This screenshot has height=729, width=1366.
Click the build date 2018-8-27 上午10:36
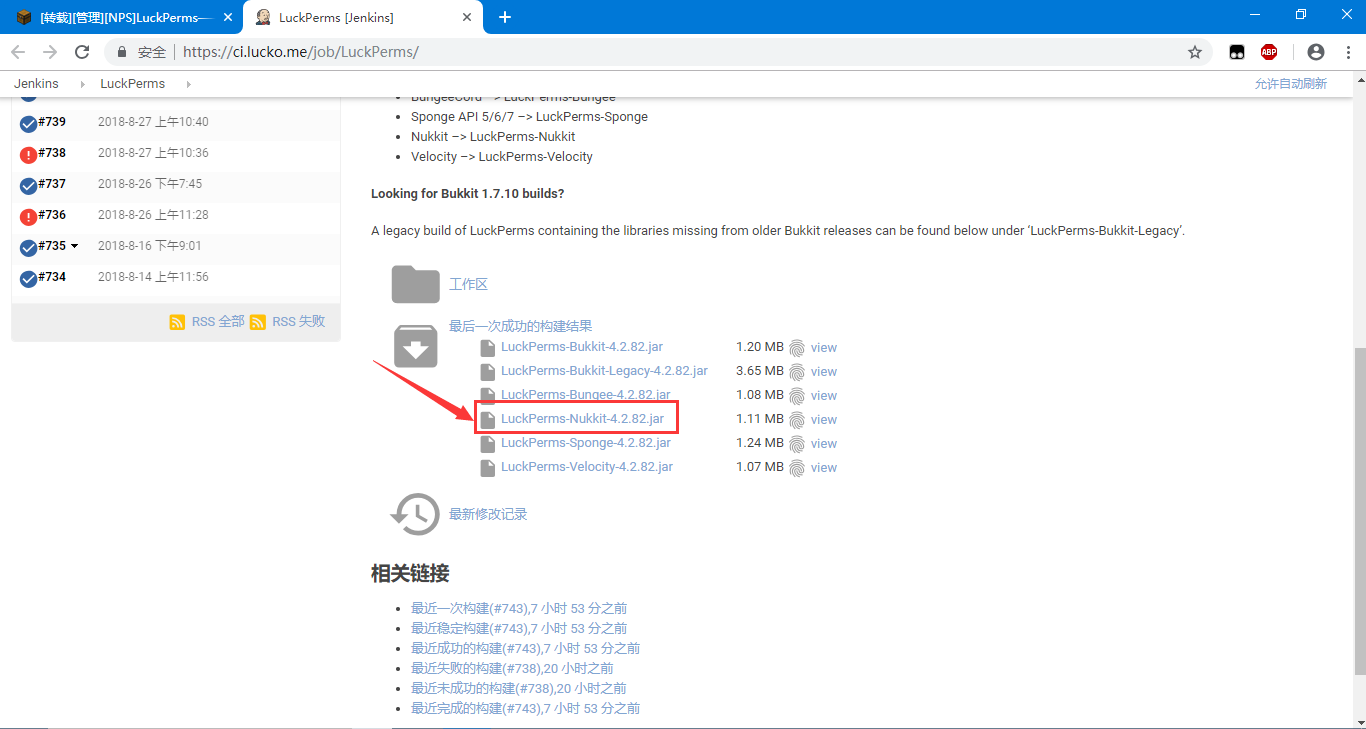pyautogui.click(x=153, y=153)
